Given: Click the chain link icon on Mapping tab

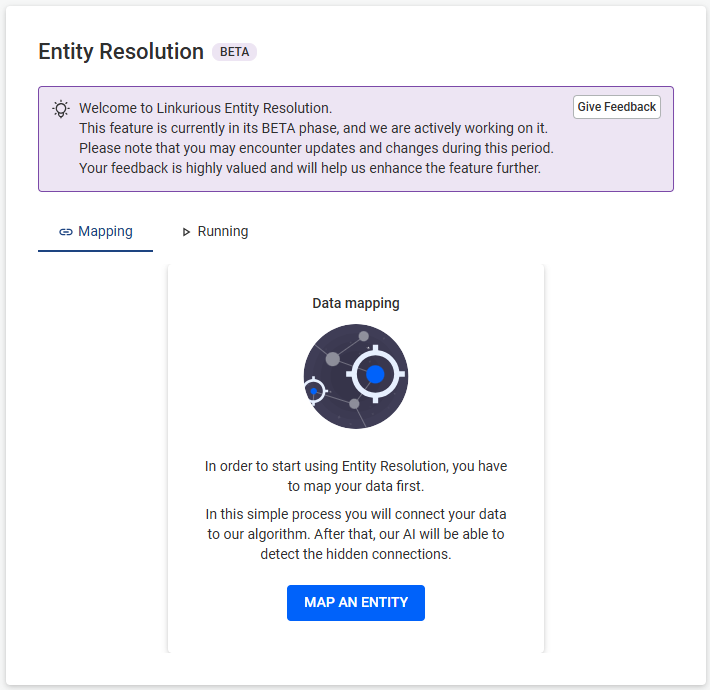Looking at the screenshot, I should pos(66,232).
